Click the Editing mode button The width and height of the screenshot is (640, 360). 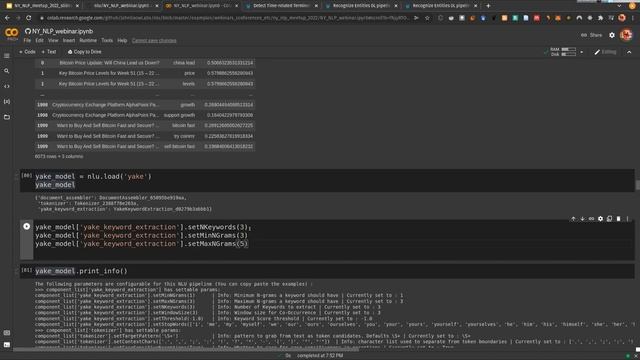[605, 52]
